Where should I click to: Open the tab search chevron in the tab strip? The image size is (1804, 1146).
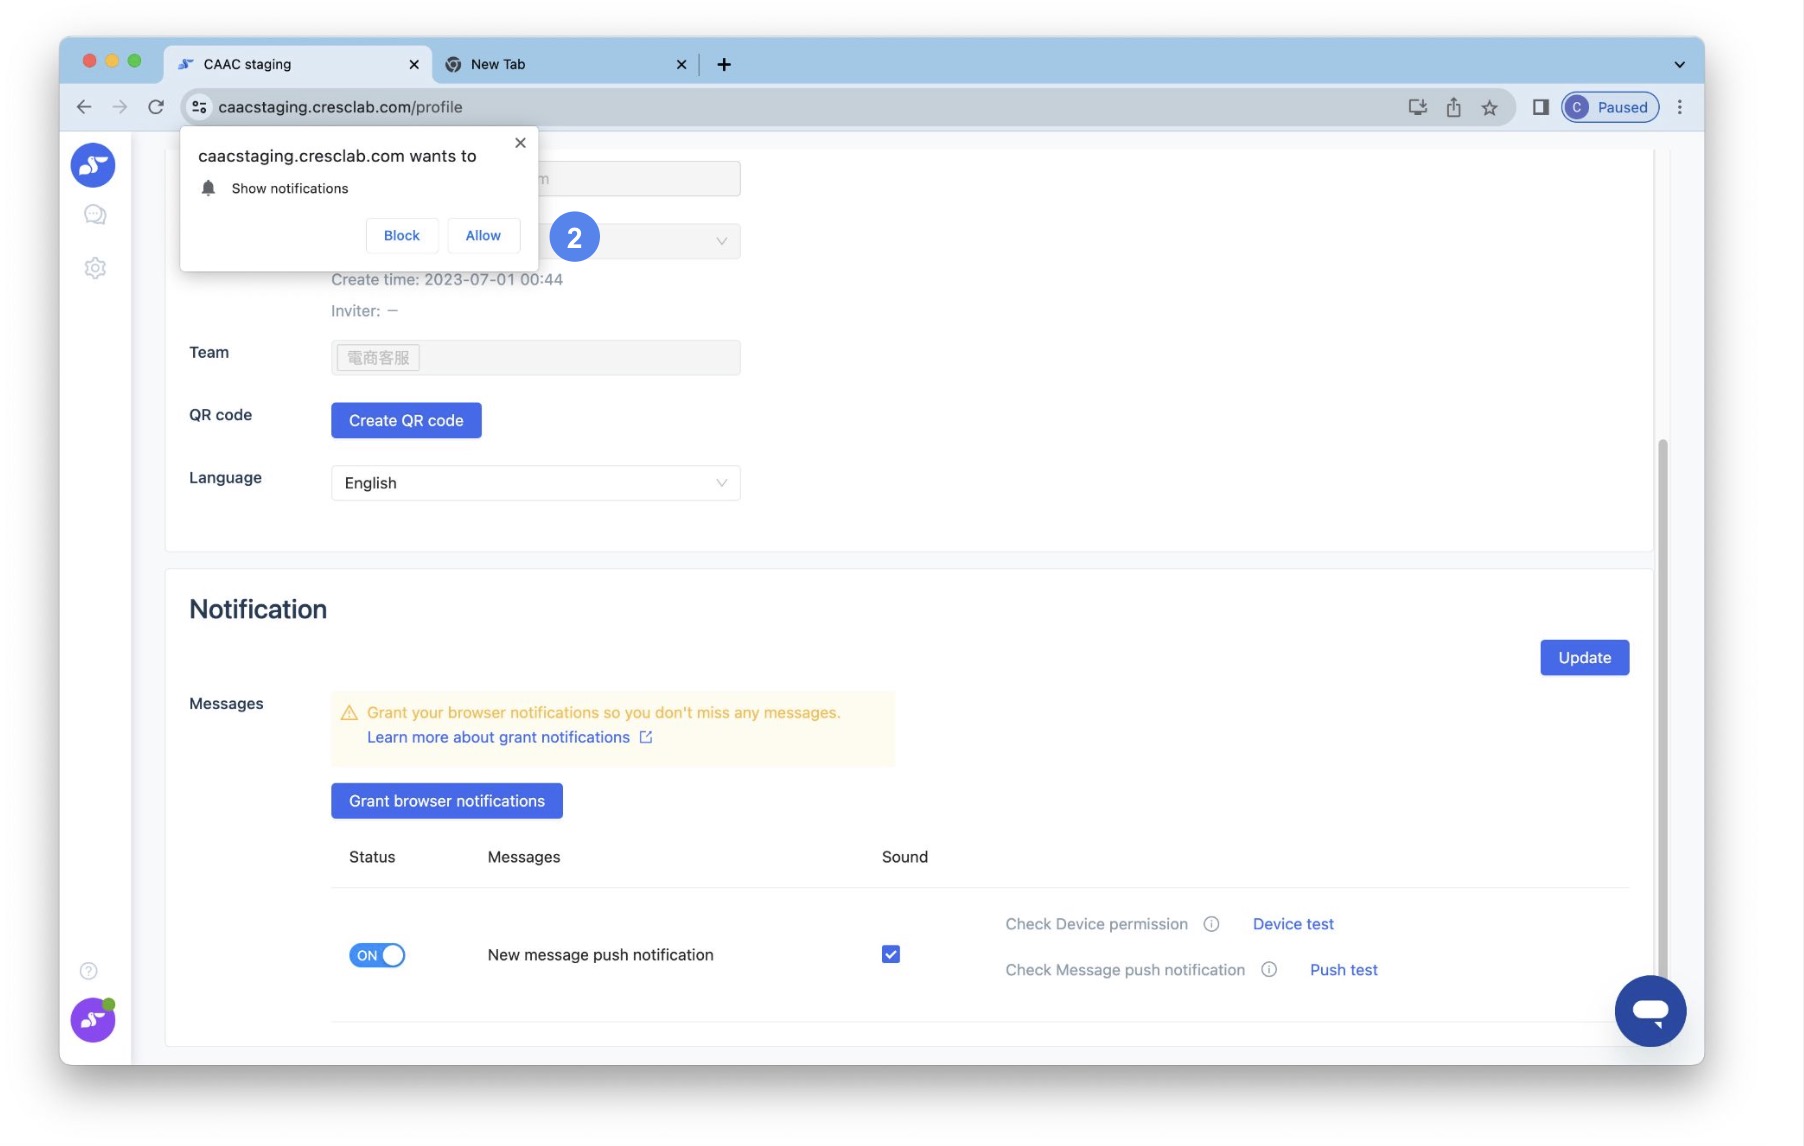coord(1679,64)
